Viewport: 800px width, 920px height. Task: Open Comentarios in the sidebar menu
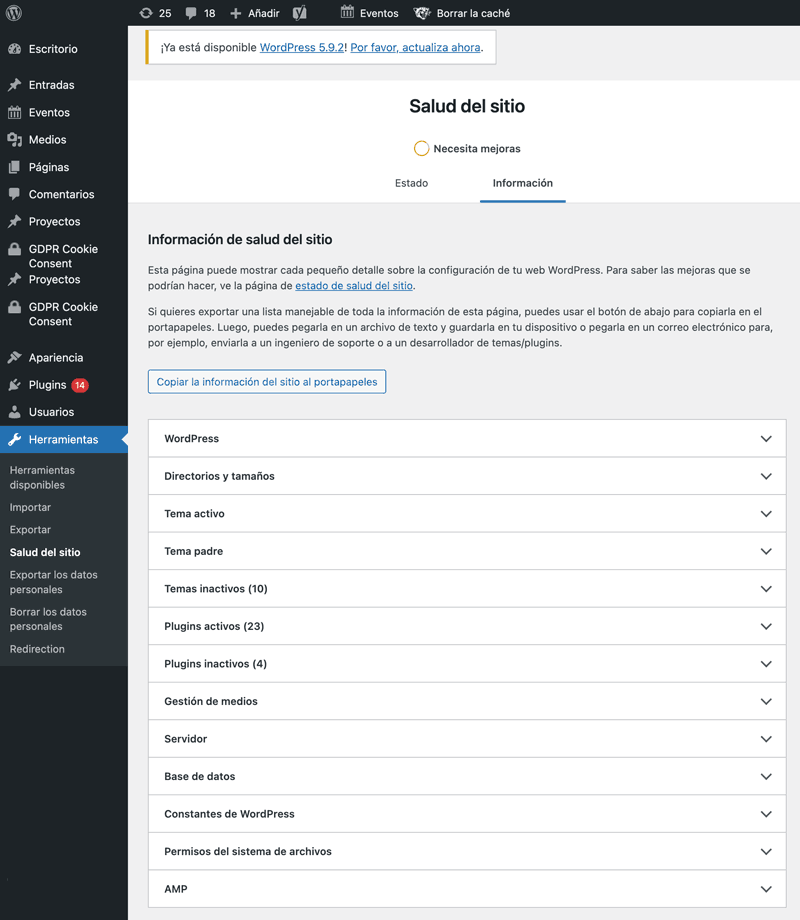coord(62,194)
